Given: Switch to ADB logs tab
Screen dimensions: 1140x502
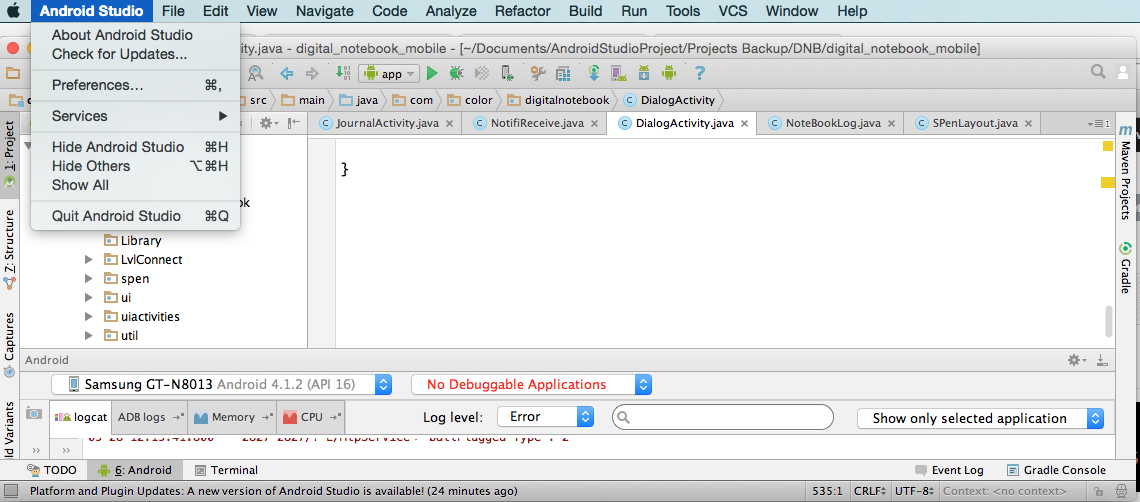Looking at the screenshot, I should point(150,417).
